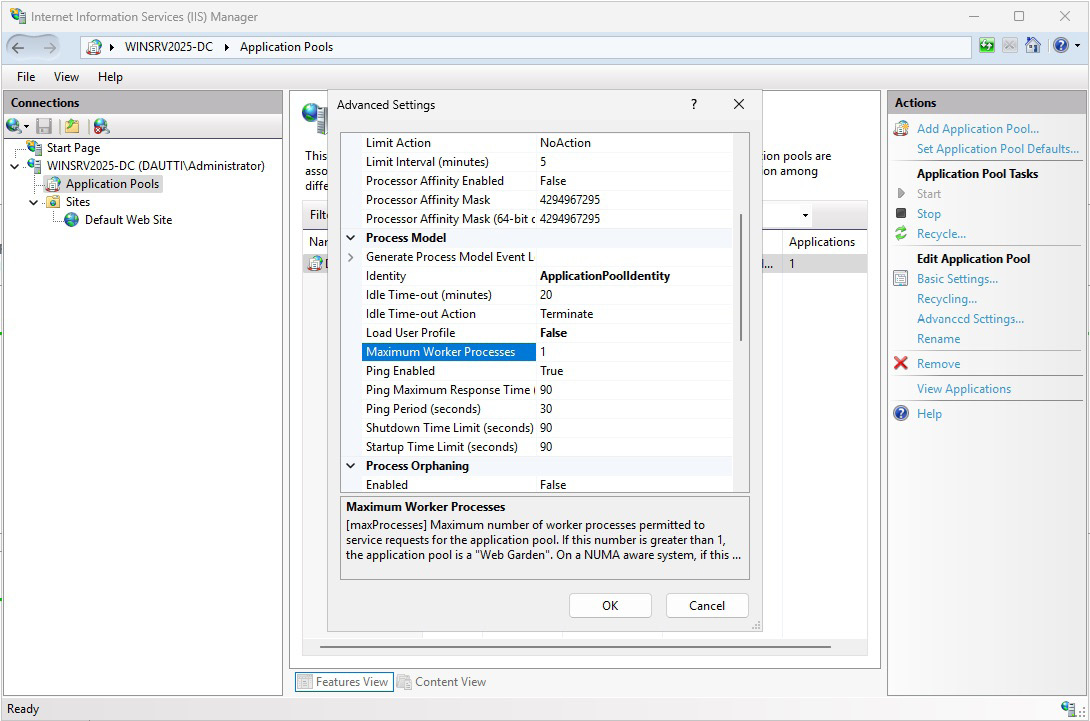The image size is (1090, 721).
Task: Collapse the Process Orphaning section
Action: (x=351, y=466)
